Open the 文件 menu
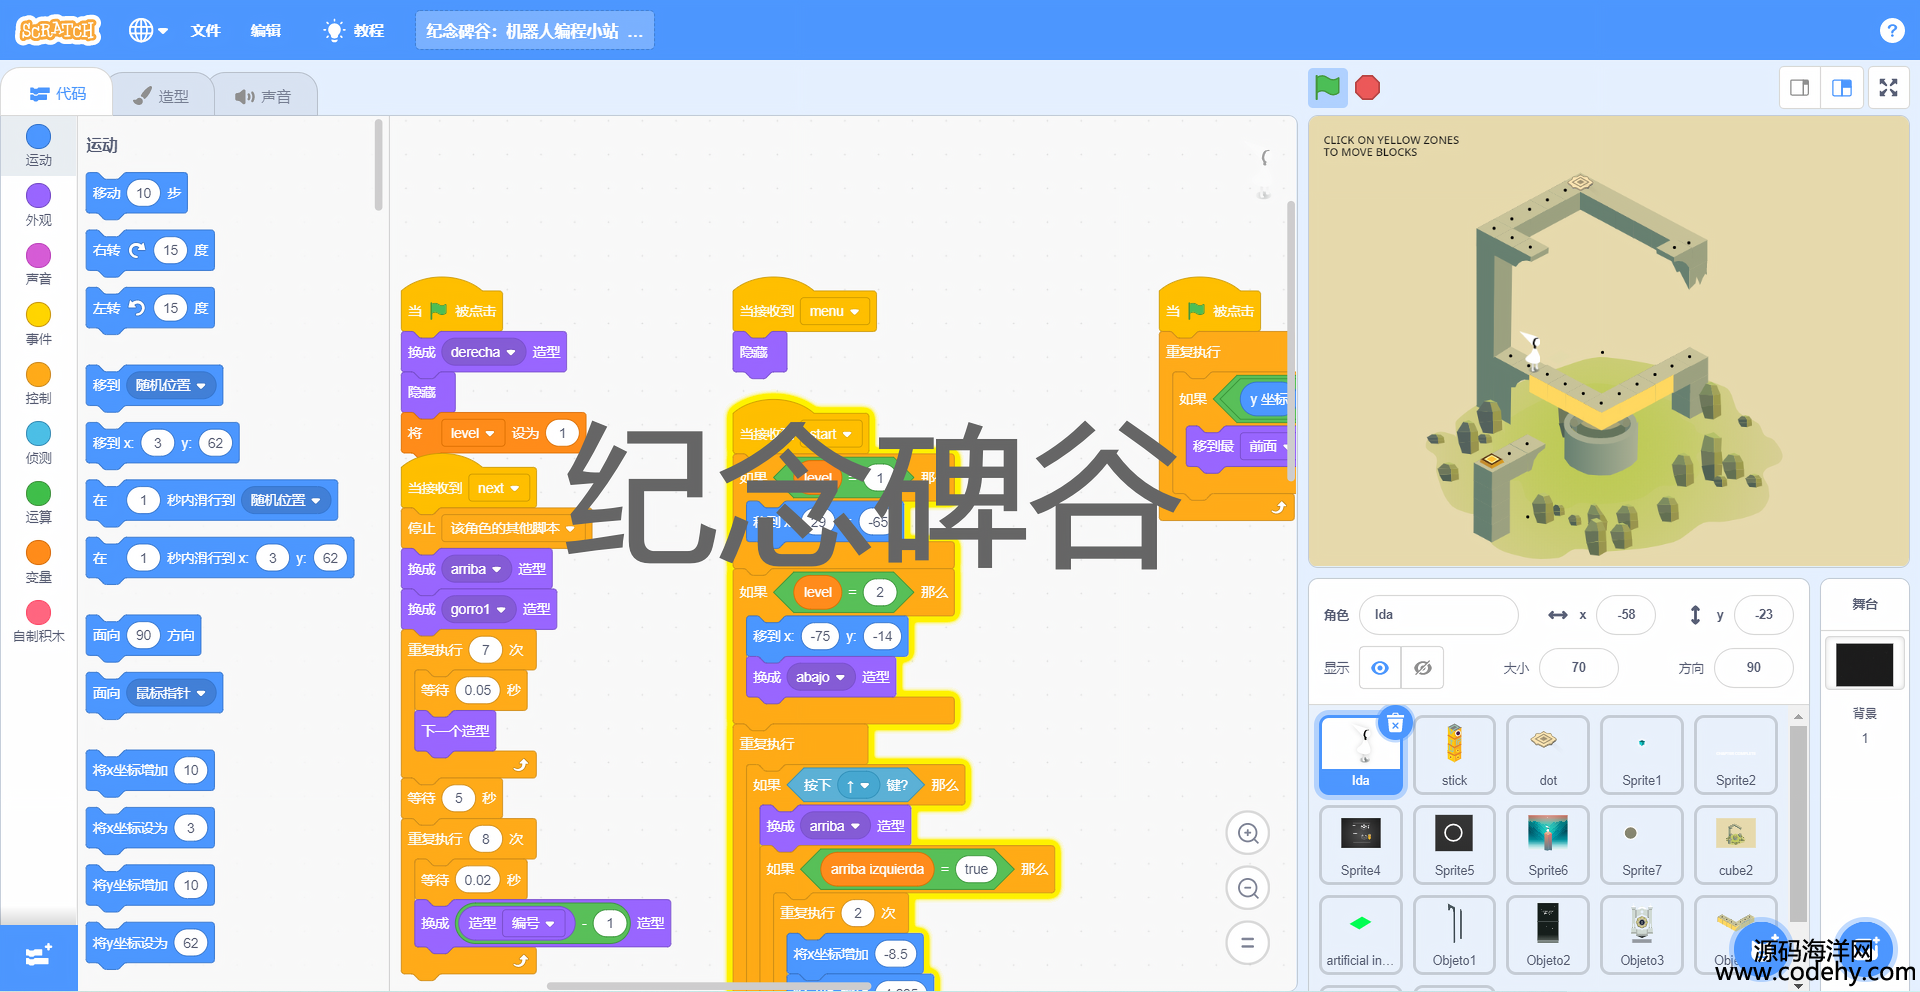The height and width of the screenshot is (992, 1920). point(205,30)
